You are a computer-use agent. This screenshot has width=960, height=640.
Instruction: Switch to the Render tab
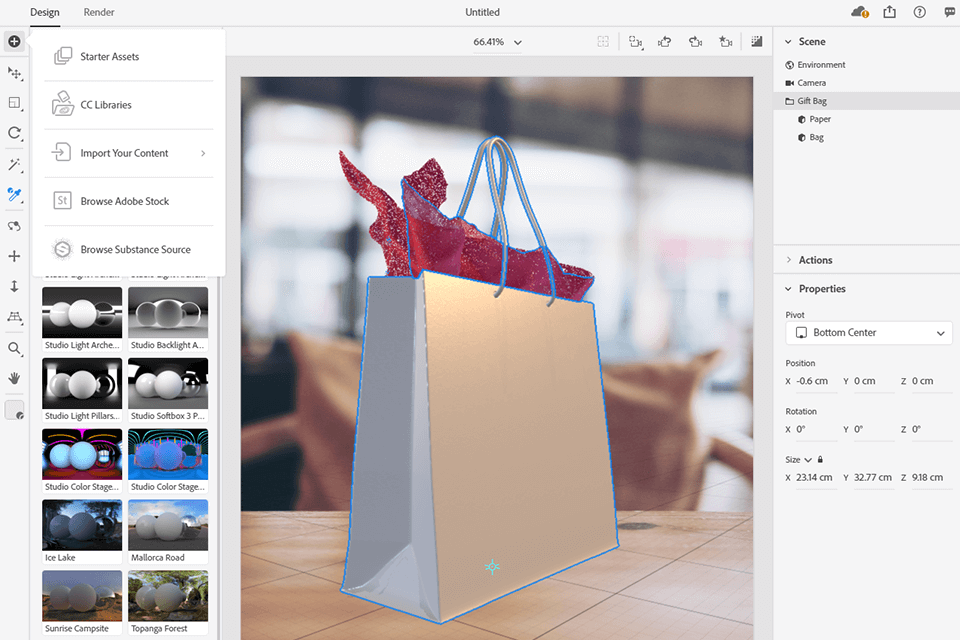99,12
